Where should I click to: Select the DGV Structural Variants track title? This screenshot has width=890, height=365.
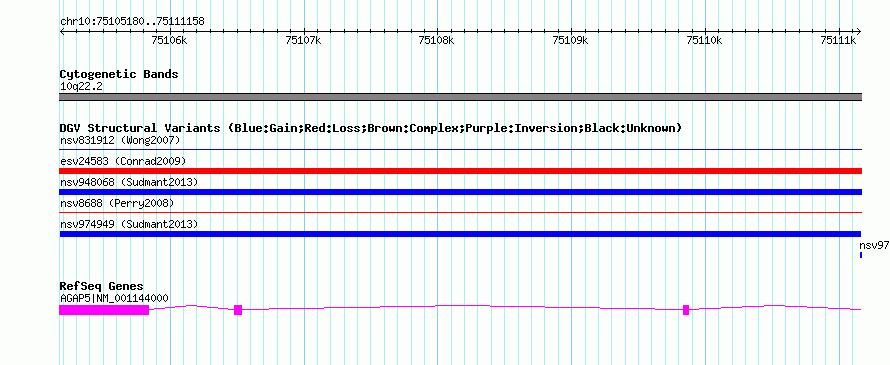pyautogui.click(x=370, y=128)
